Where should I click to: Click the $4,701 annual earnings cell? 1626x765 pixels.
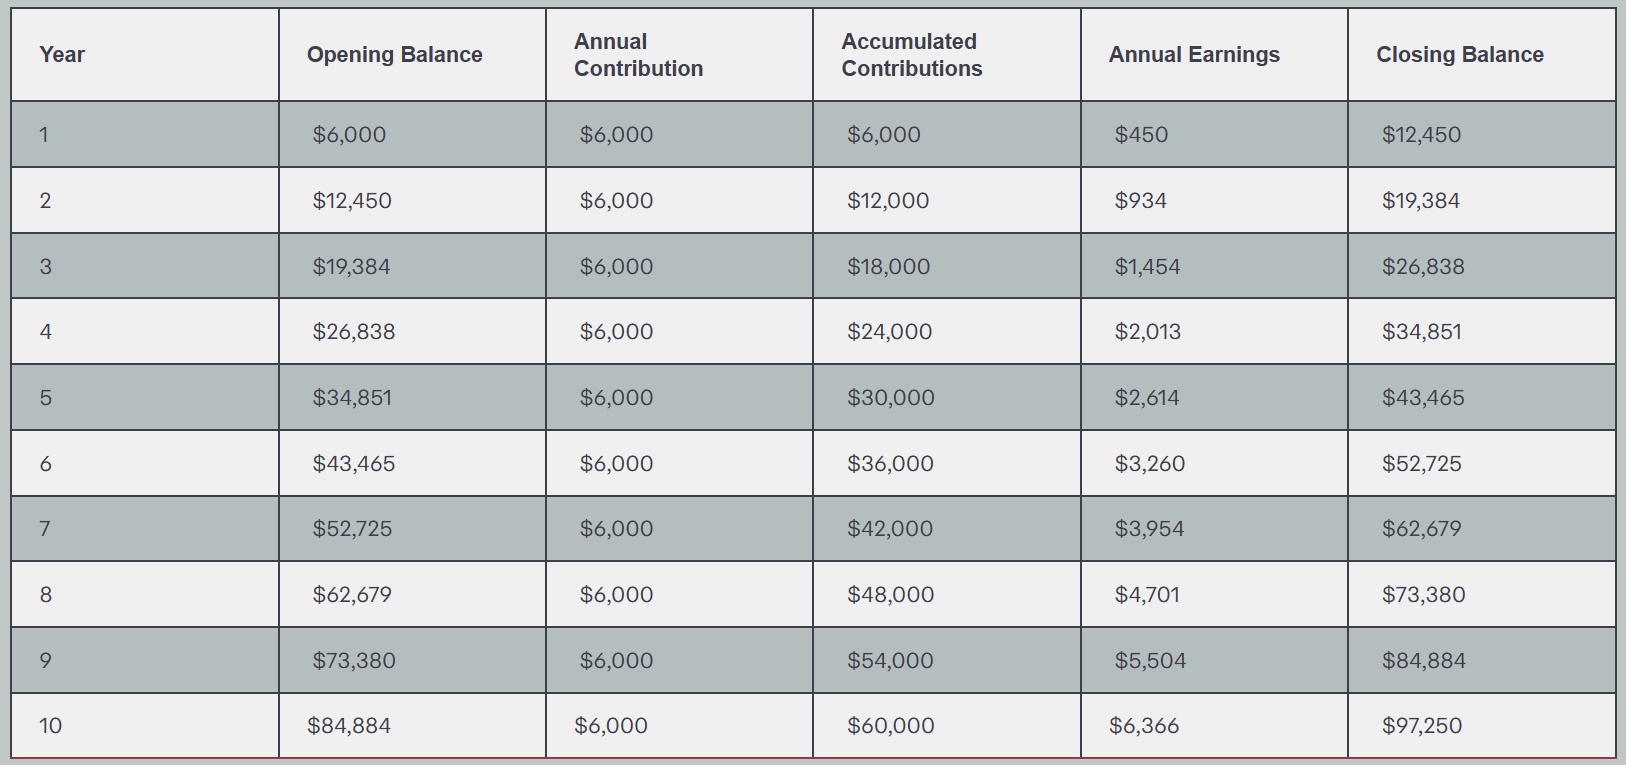coord(1147,595)
